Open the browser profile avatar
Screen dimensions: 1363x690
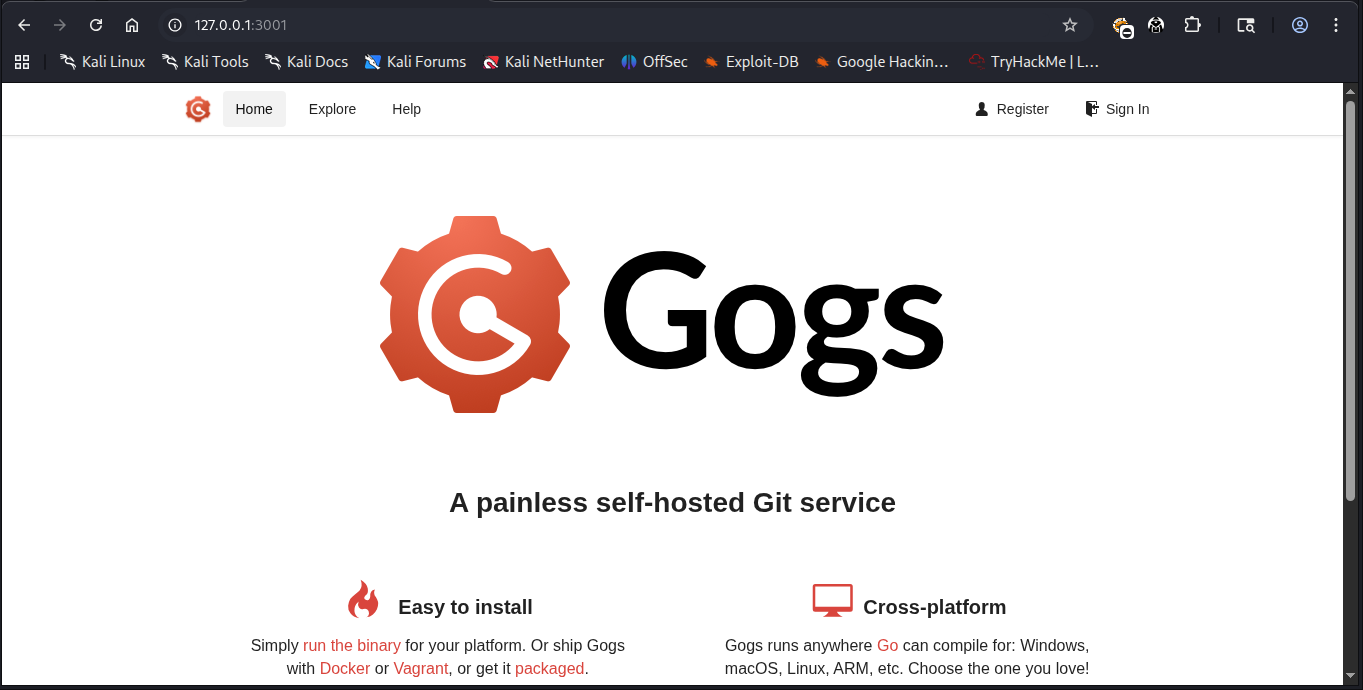[x=1300, y=25]
